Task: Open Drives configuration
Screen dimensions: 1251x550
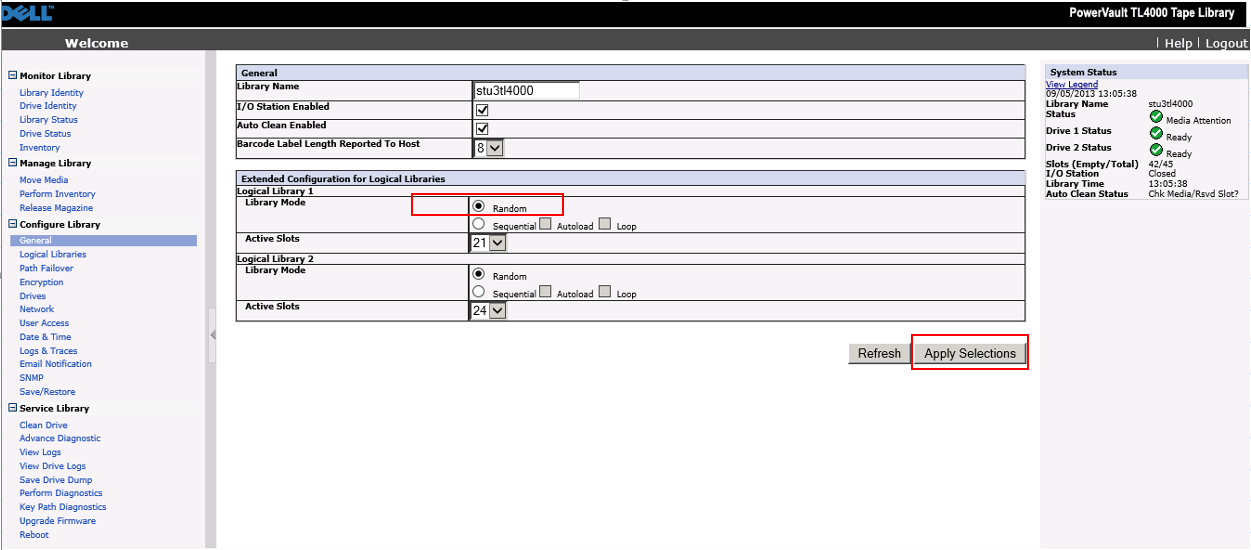Action: 33,297
